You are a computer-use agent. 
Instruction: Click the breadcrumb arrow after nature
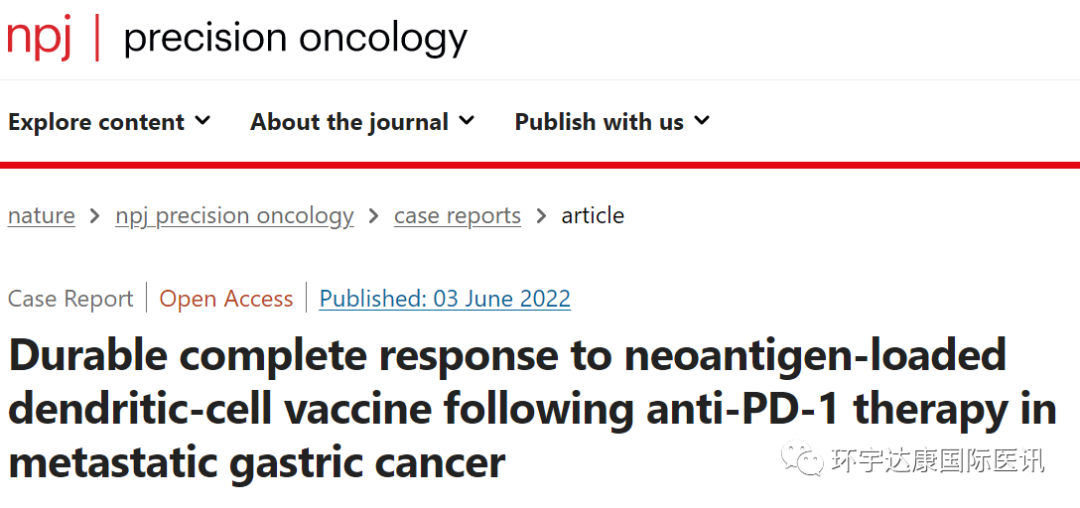[95, 216]
